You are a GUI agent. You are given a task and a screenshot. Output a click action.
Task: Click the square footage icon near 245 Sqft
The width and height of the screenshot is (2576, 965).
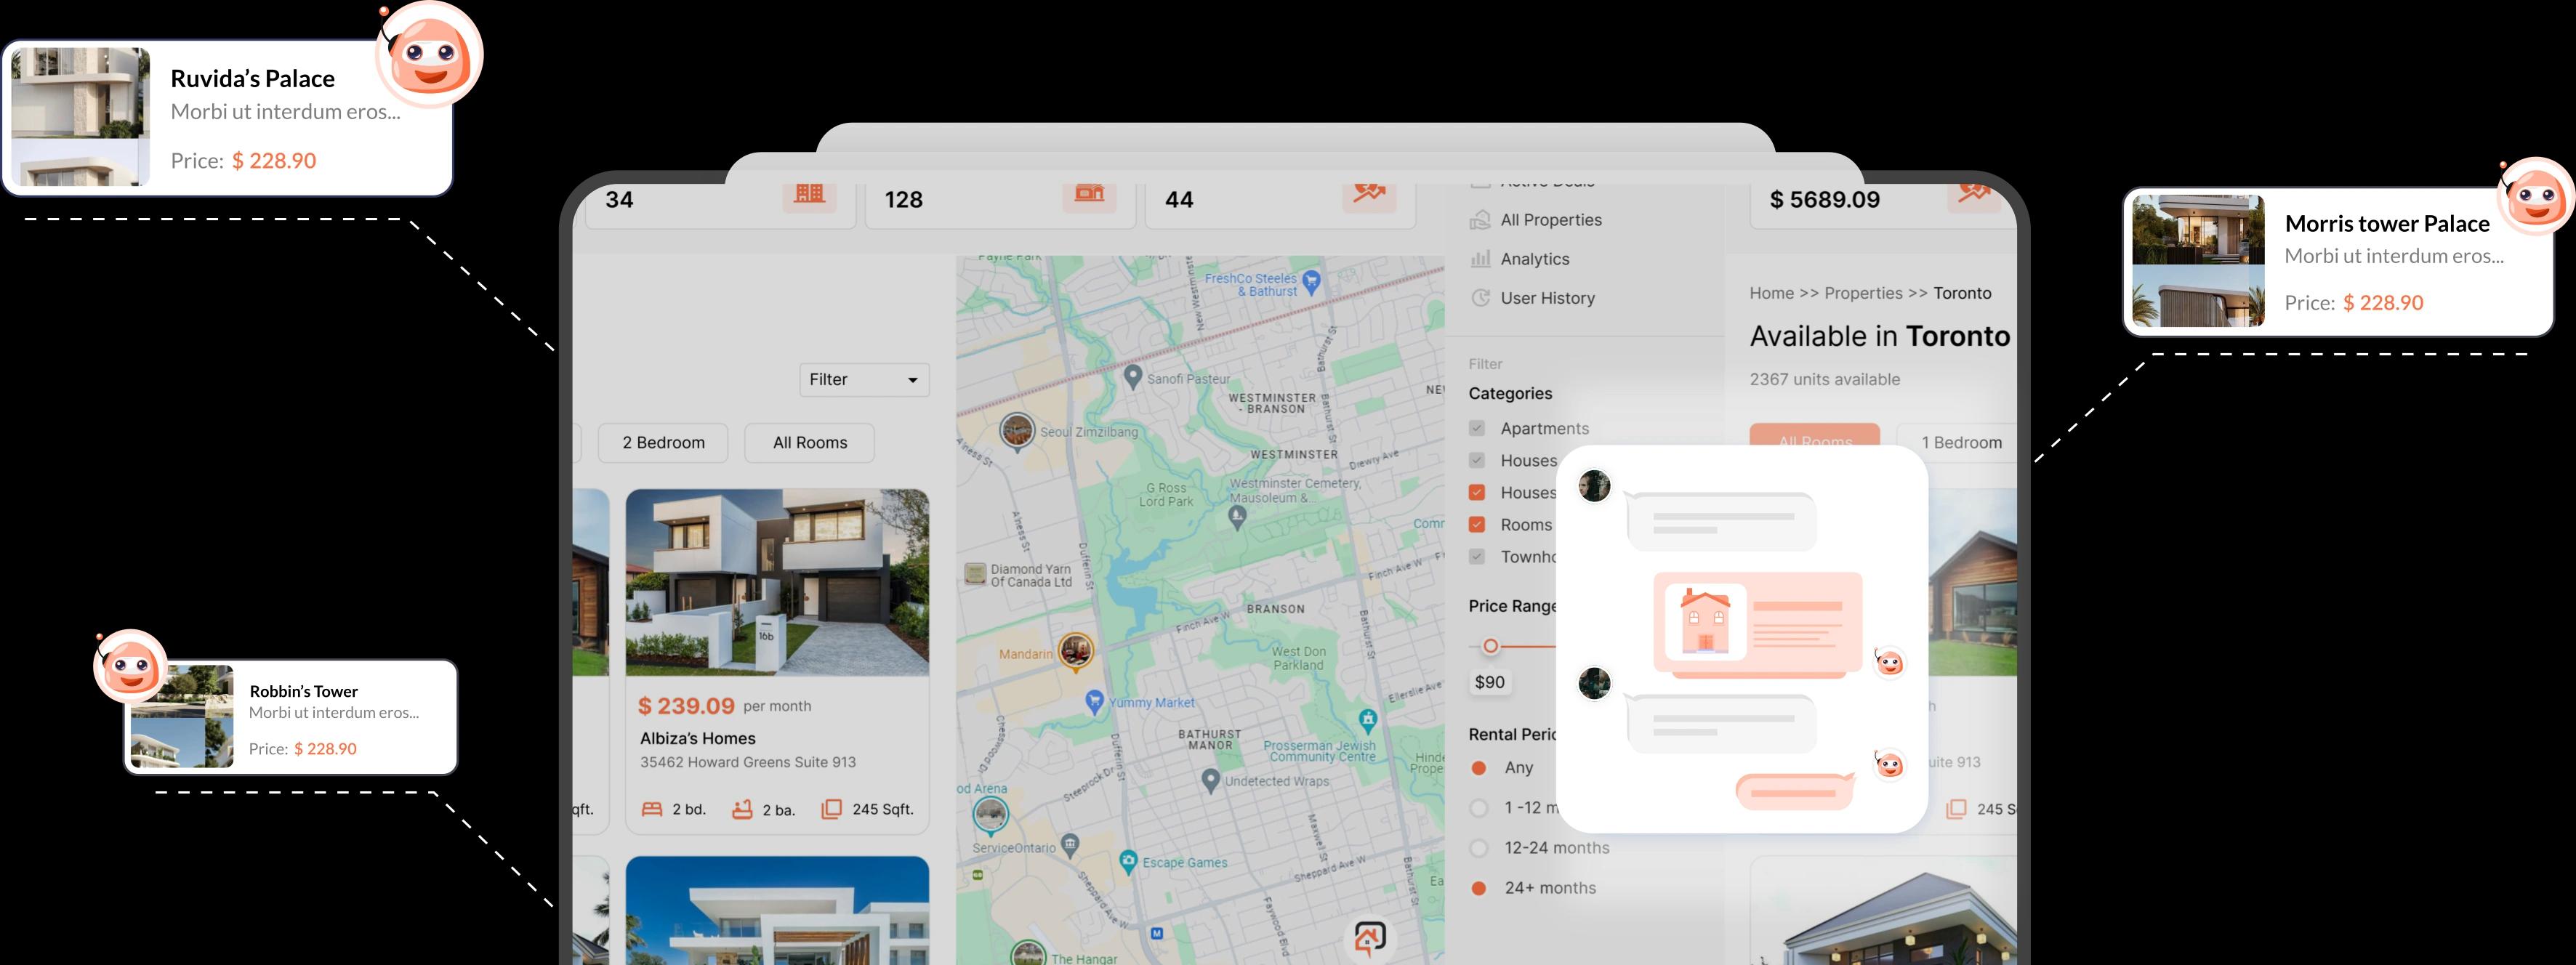(831, 810)
